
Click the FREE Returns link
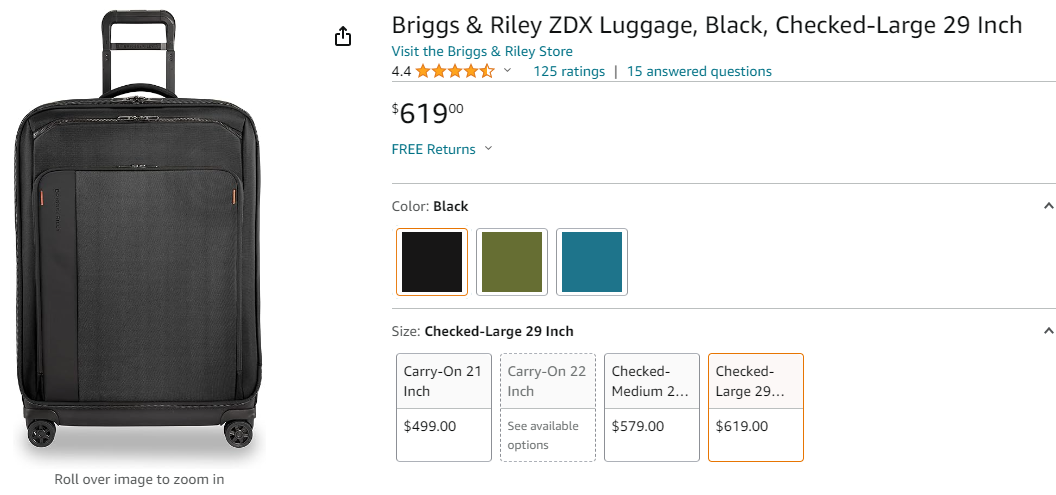pos(434,149)
